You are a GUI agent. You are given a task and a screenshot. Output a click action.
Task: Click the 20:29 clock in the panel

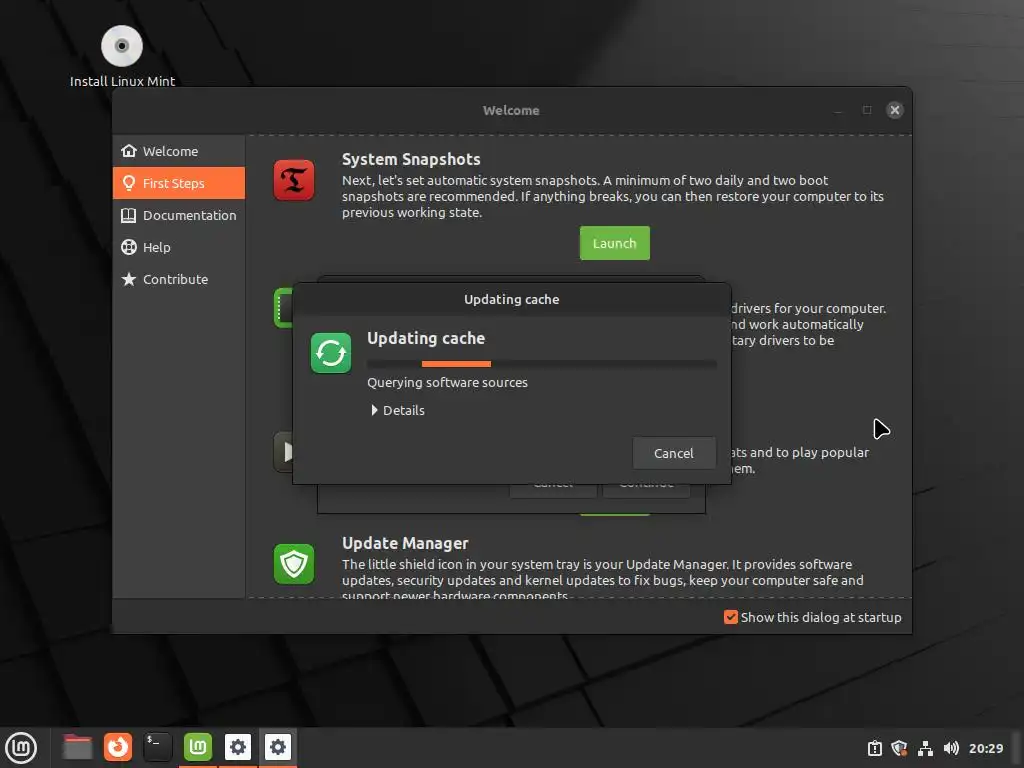tap(985, 748)
